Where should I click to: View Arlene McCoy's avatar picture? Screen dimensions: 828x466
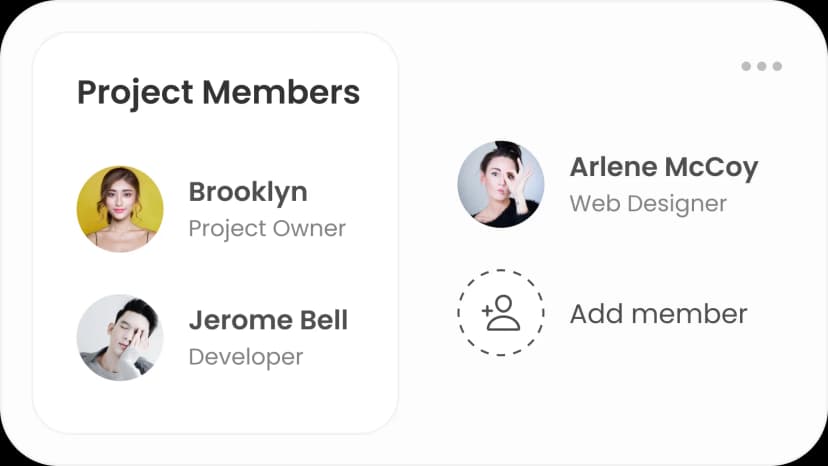click(x=501, y=184)
